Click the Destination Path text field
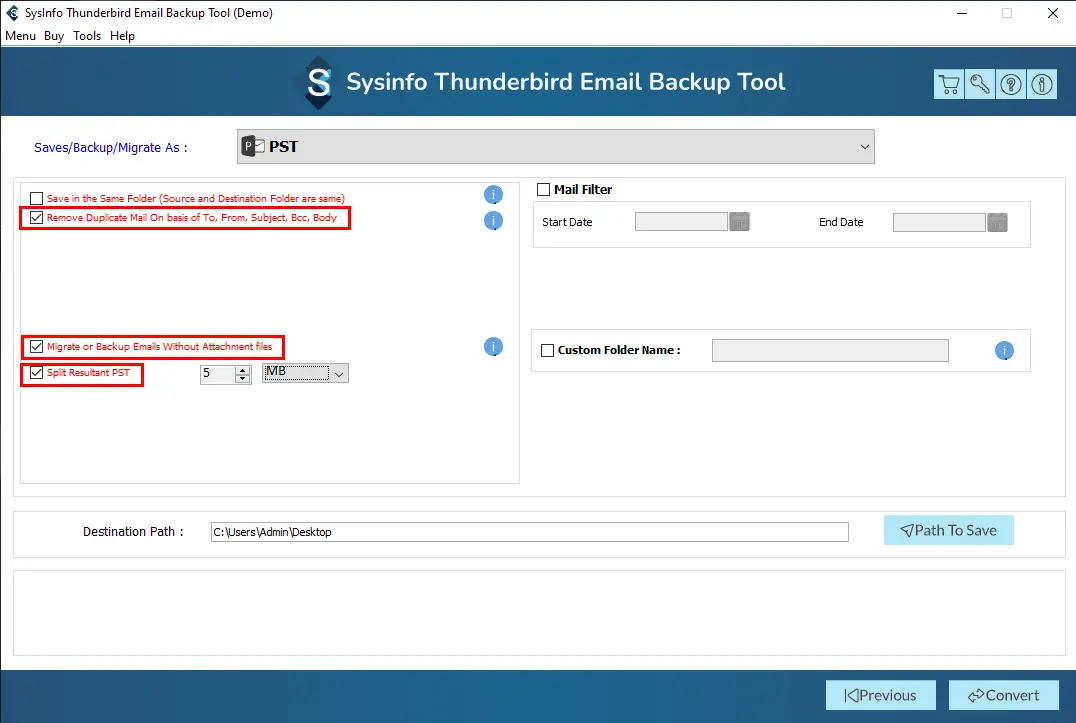 [x=530, y=532]
